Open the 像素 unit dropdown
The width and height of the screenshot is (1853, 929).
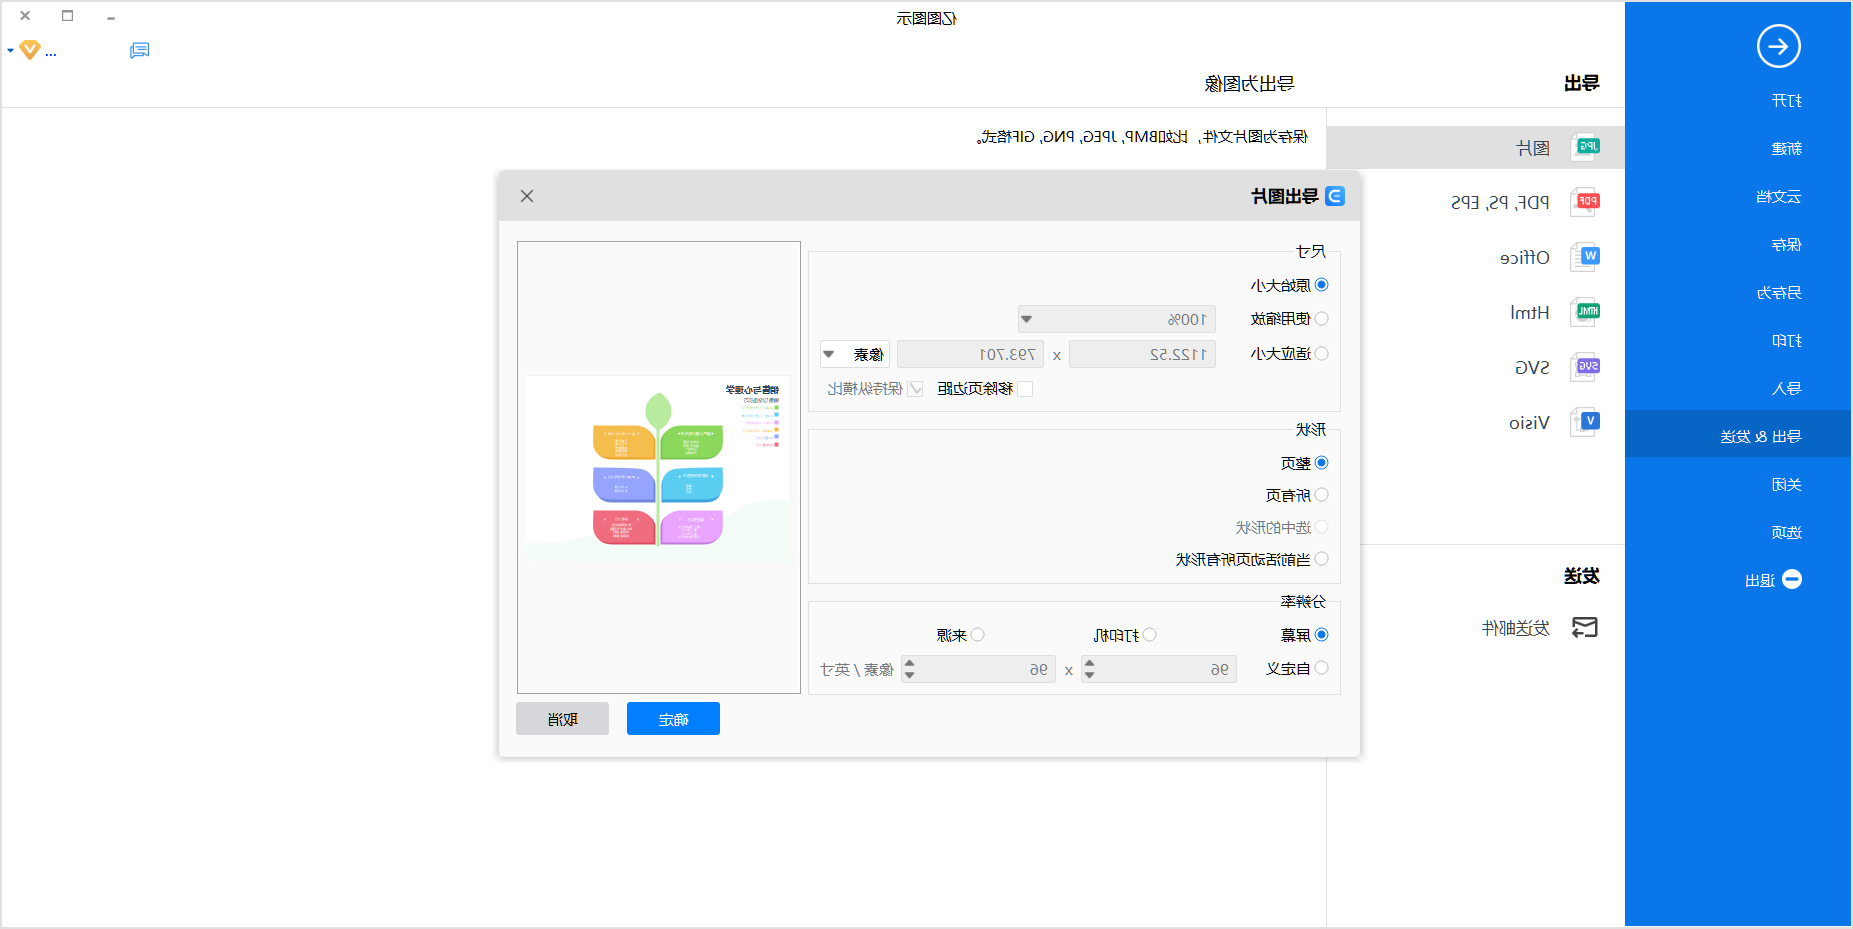855,354
